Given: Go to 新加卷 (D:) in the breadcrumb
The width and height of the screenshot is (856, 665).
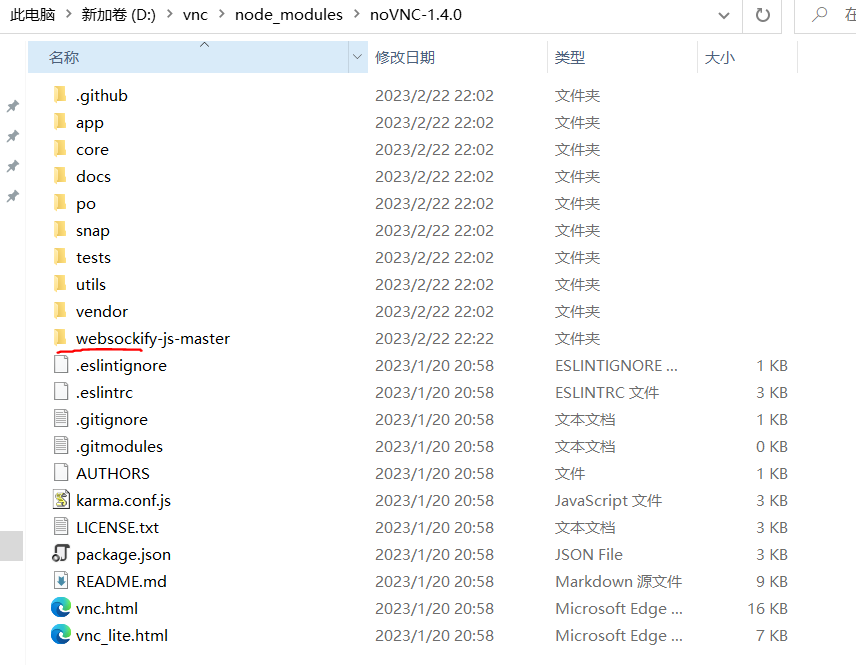Looking at the screenshot, I should click(x=118, y=14).
